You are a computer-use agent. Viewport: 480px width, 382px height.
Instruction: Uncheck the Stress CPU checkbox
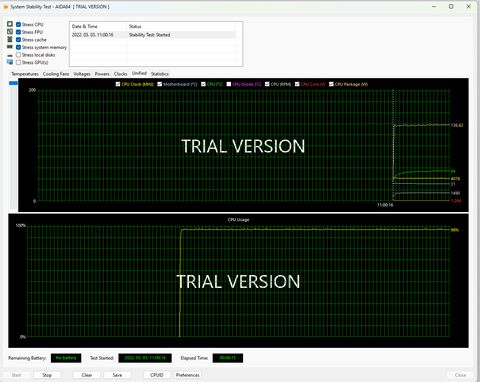(18, 24)
